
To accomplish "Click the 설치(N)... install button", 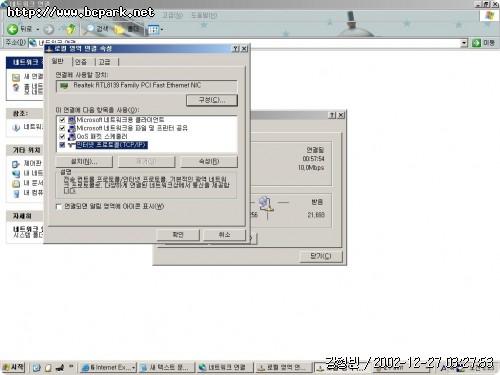I will tap(84, 162).
